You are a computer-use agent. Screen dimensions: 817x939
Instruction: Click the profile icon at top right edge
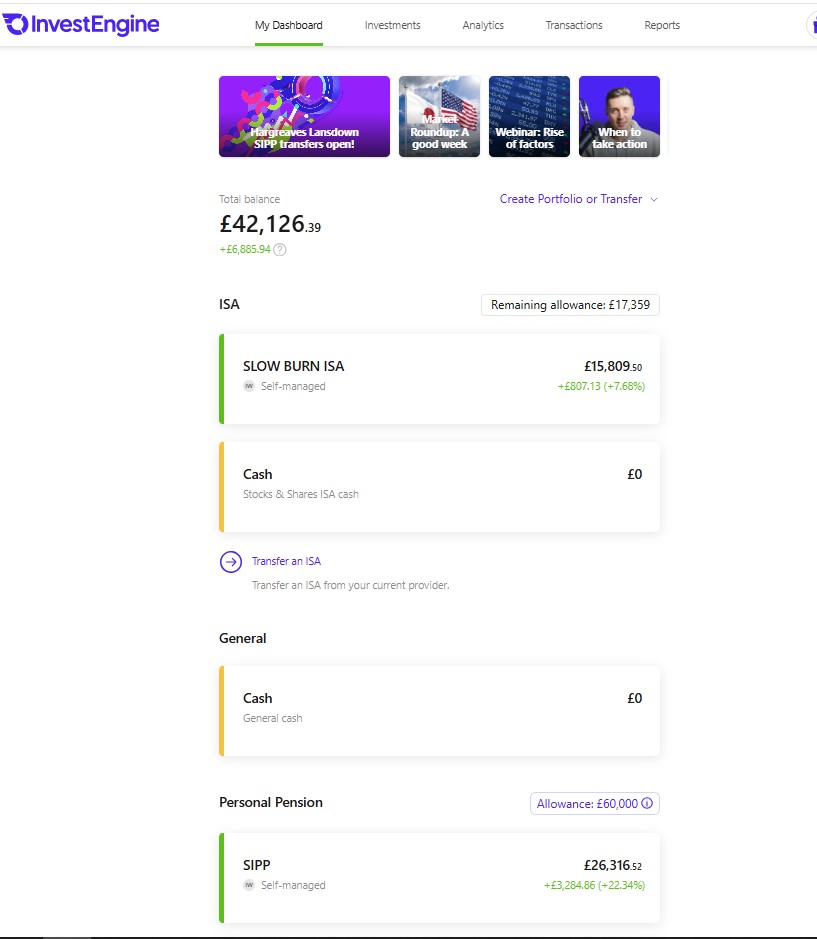click(x=812, y=25)
